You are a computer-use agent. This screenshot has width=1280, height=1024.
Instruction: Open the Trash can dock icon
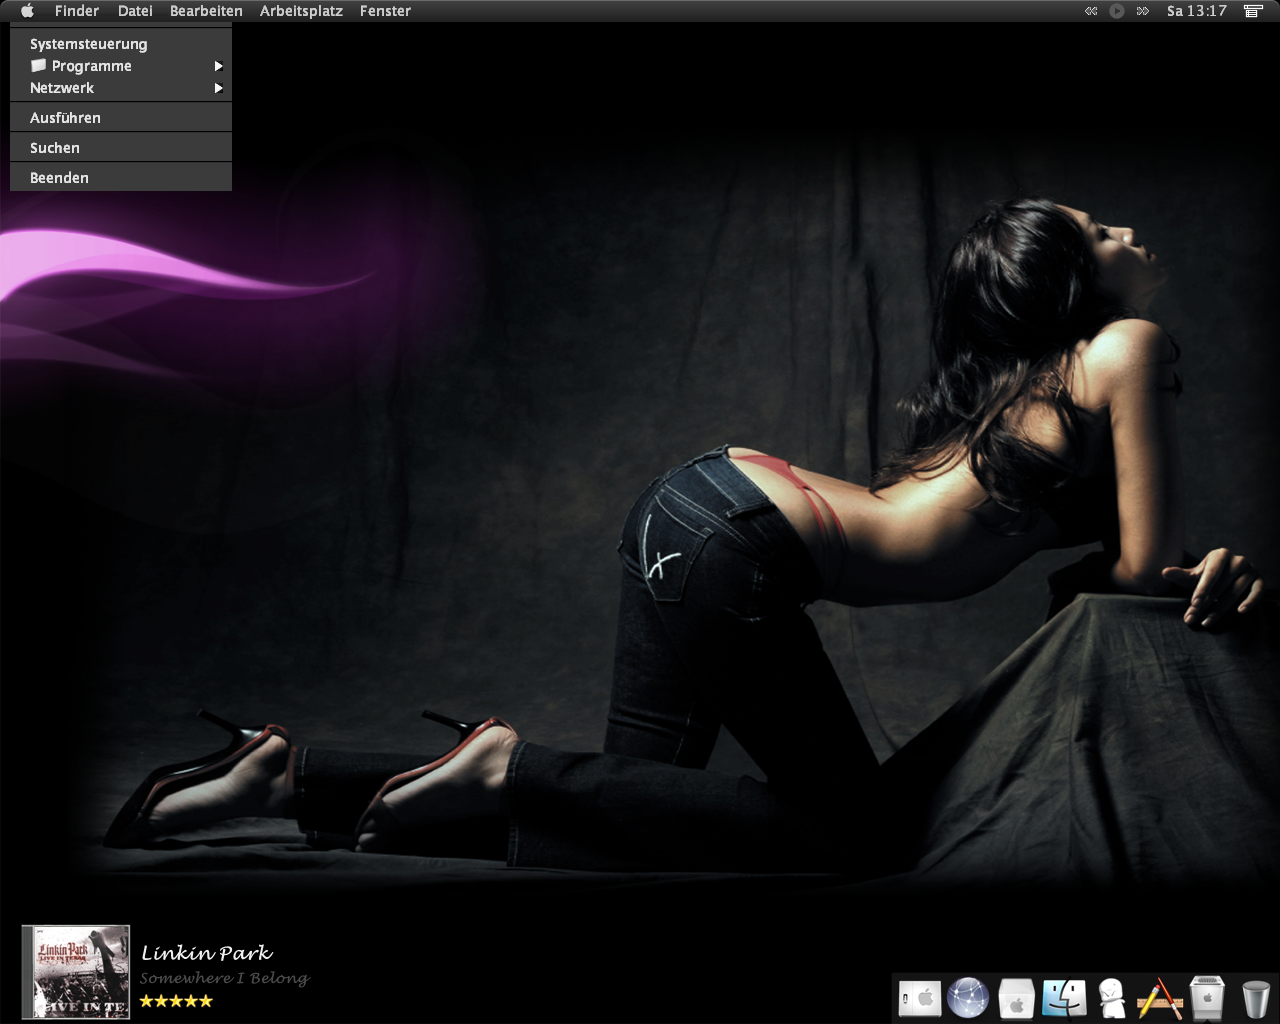pyautogui.click(x=1256, y=999)
